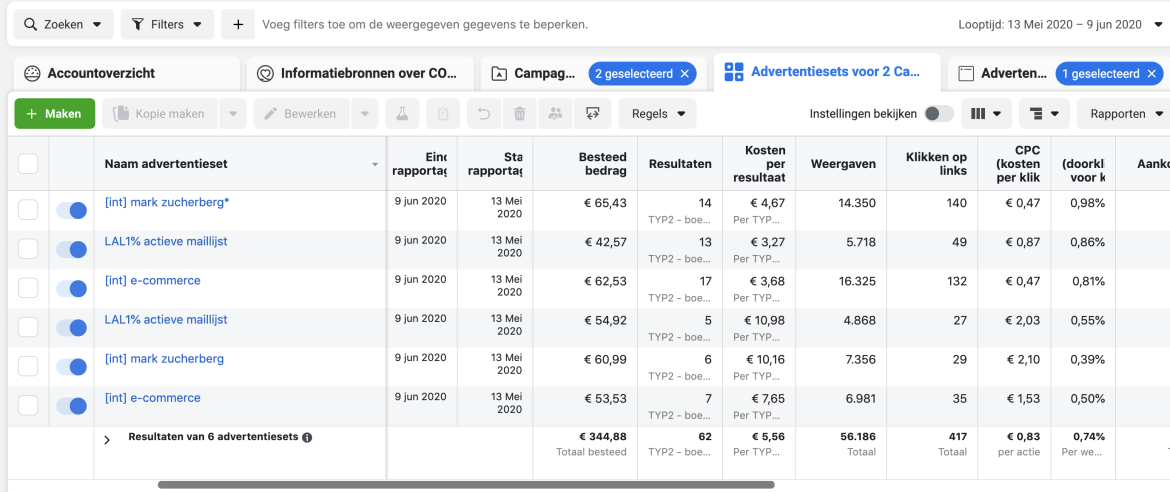This screenshot has height=492, width=1170.
Task: Open the 'Informatiebronnen over CO...' tab
Action: click(x=360, y=73)
